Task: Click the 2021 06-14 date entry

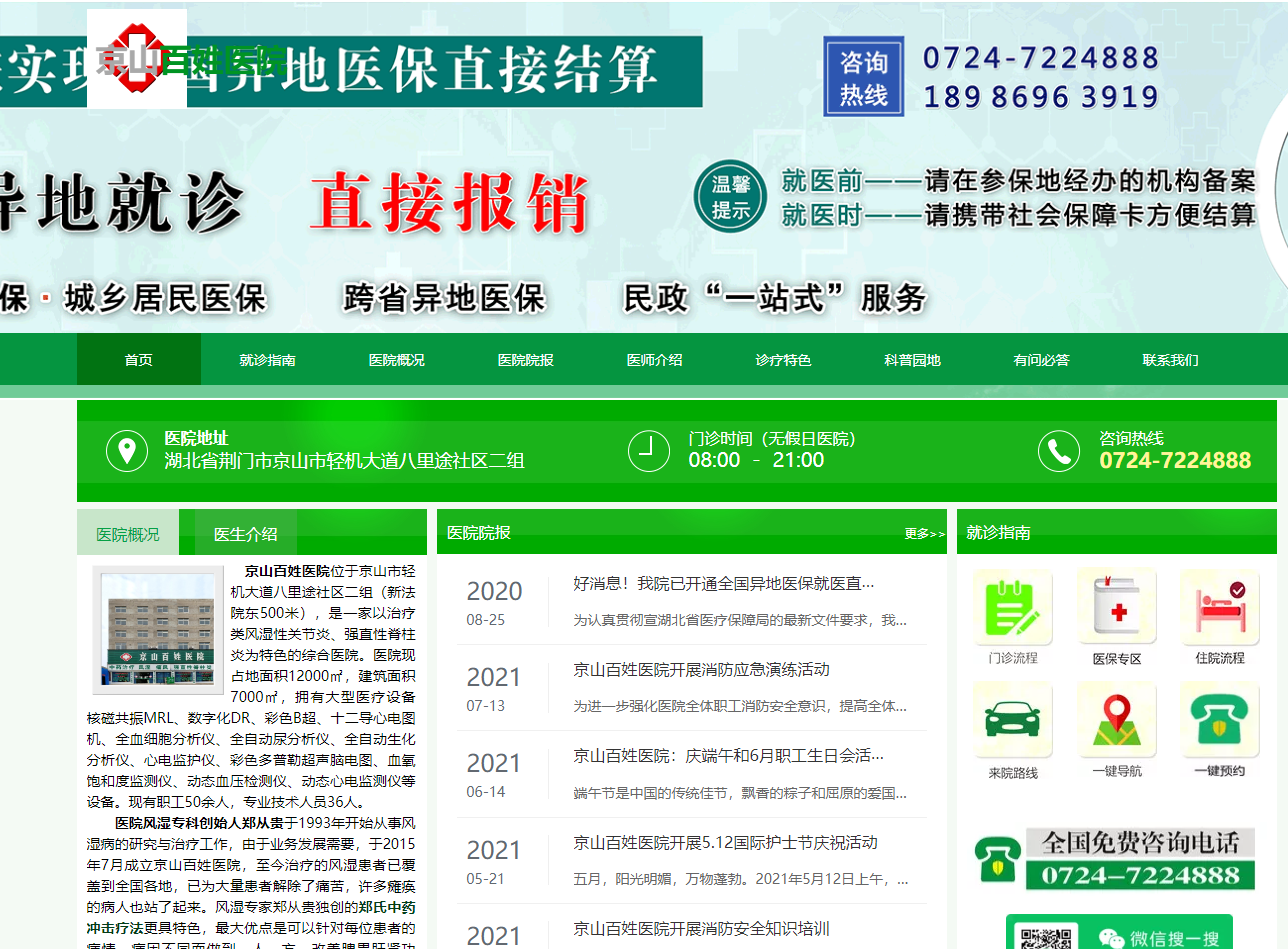Action: click(x=494, y=775)
